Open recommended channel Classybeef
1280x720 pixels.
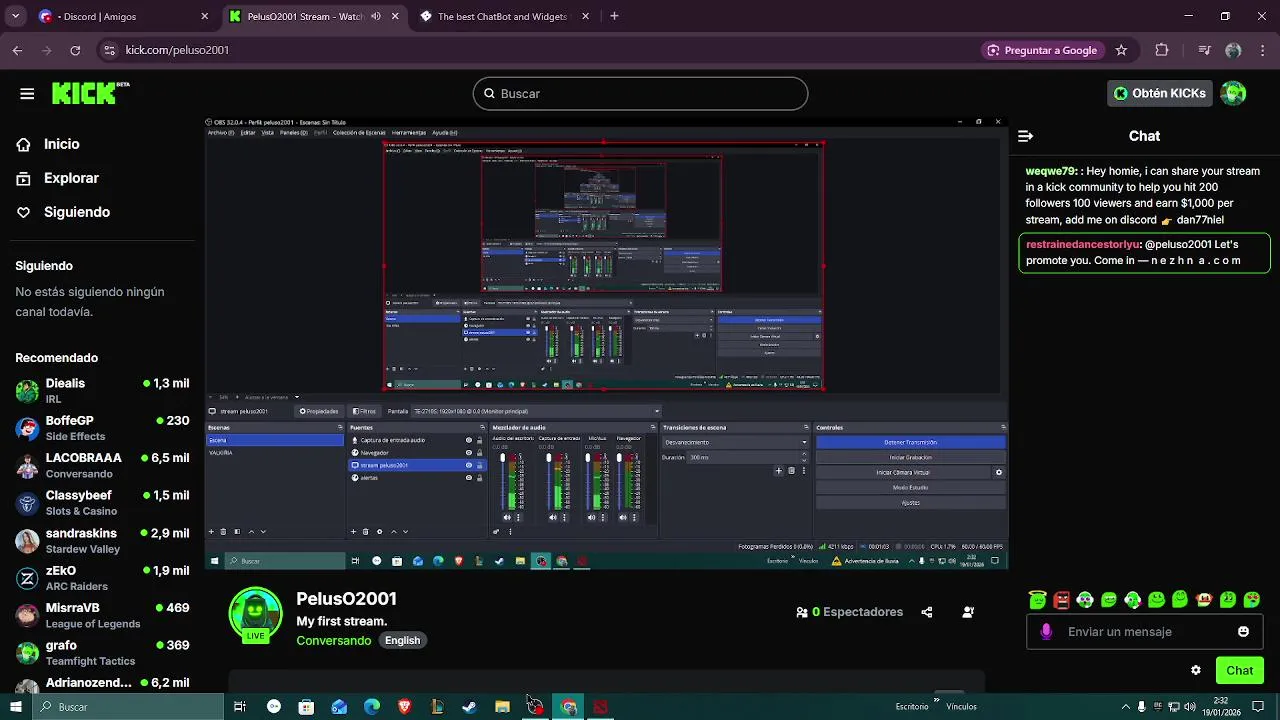pos(102,502)
